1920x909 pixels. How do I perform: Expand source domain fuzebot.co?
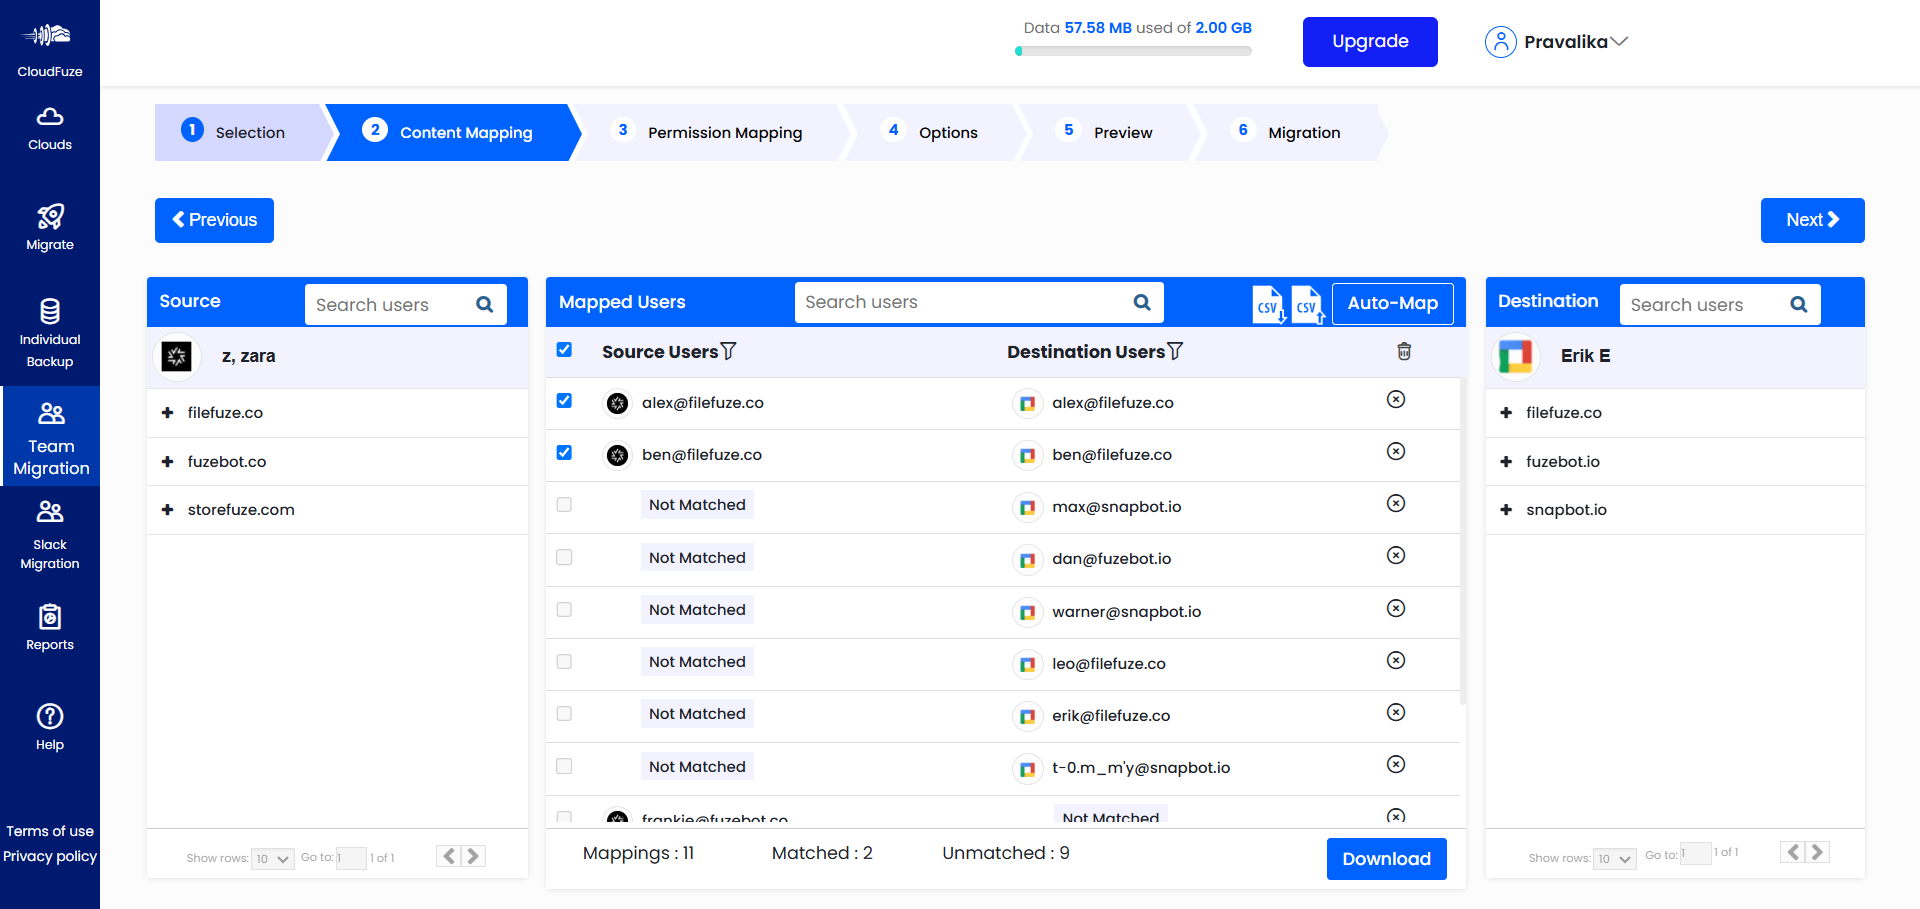168,462
